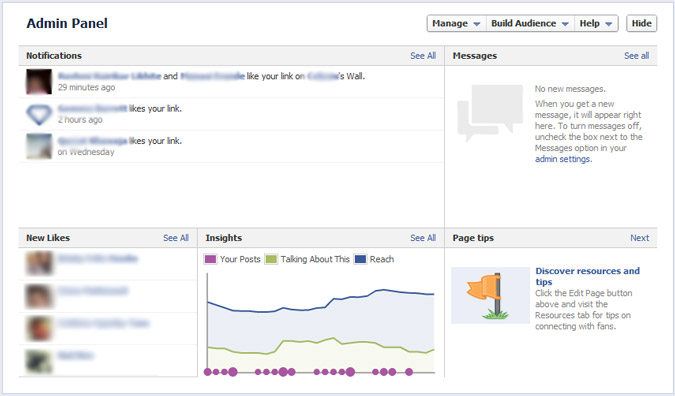See all Messages

coord(636,56)
